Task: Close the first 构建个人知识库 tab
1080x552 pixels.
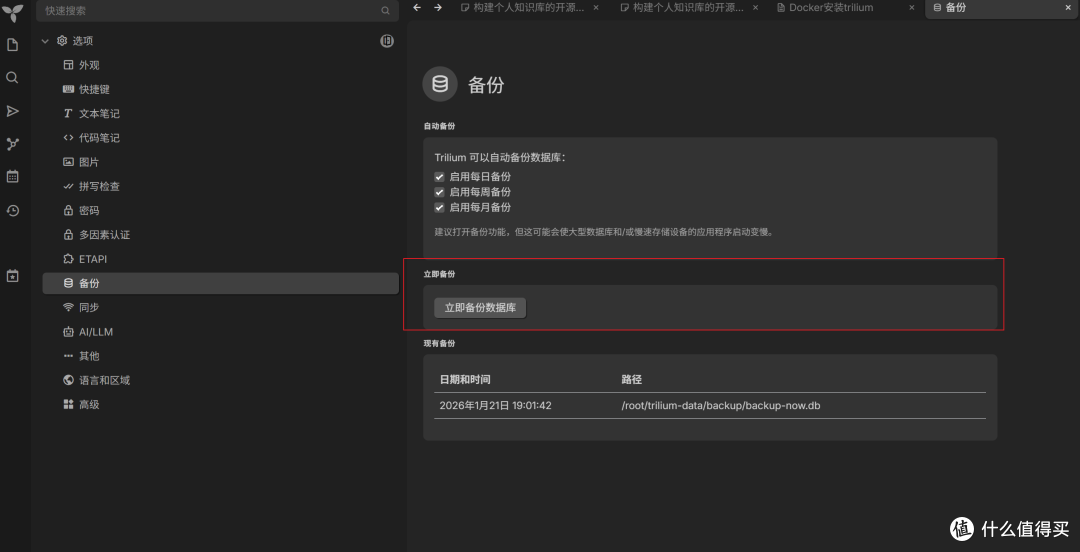Action: tap(596, 8)
